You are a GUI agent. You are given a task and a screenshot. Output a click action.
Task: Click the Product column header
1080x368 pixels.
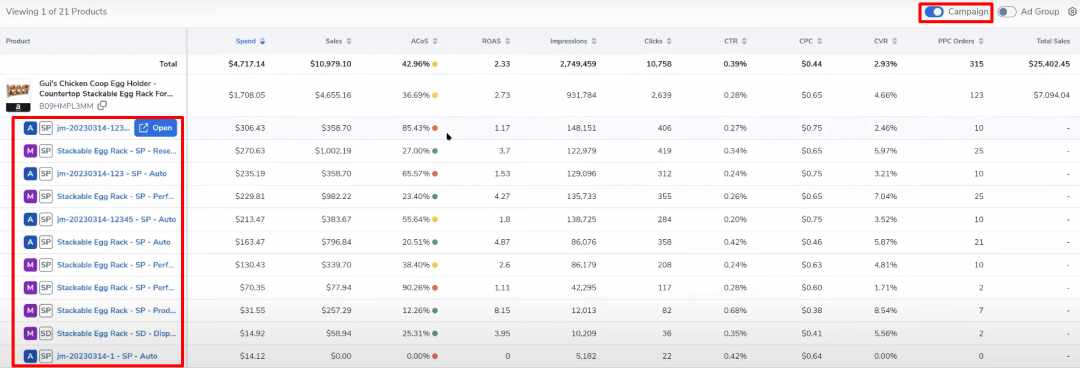click(18, 41)
